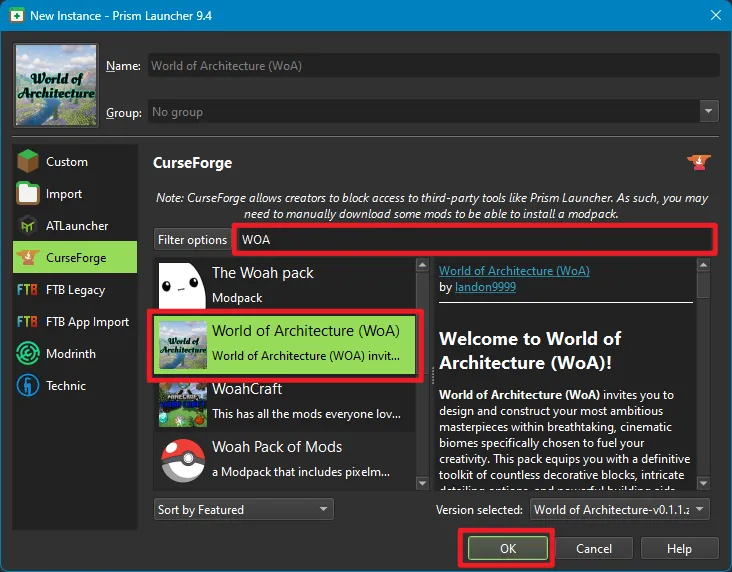
Task: Click the Filter options button
Action: (192, 240)
